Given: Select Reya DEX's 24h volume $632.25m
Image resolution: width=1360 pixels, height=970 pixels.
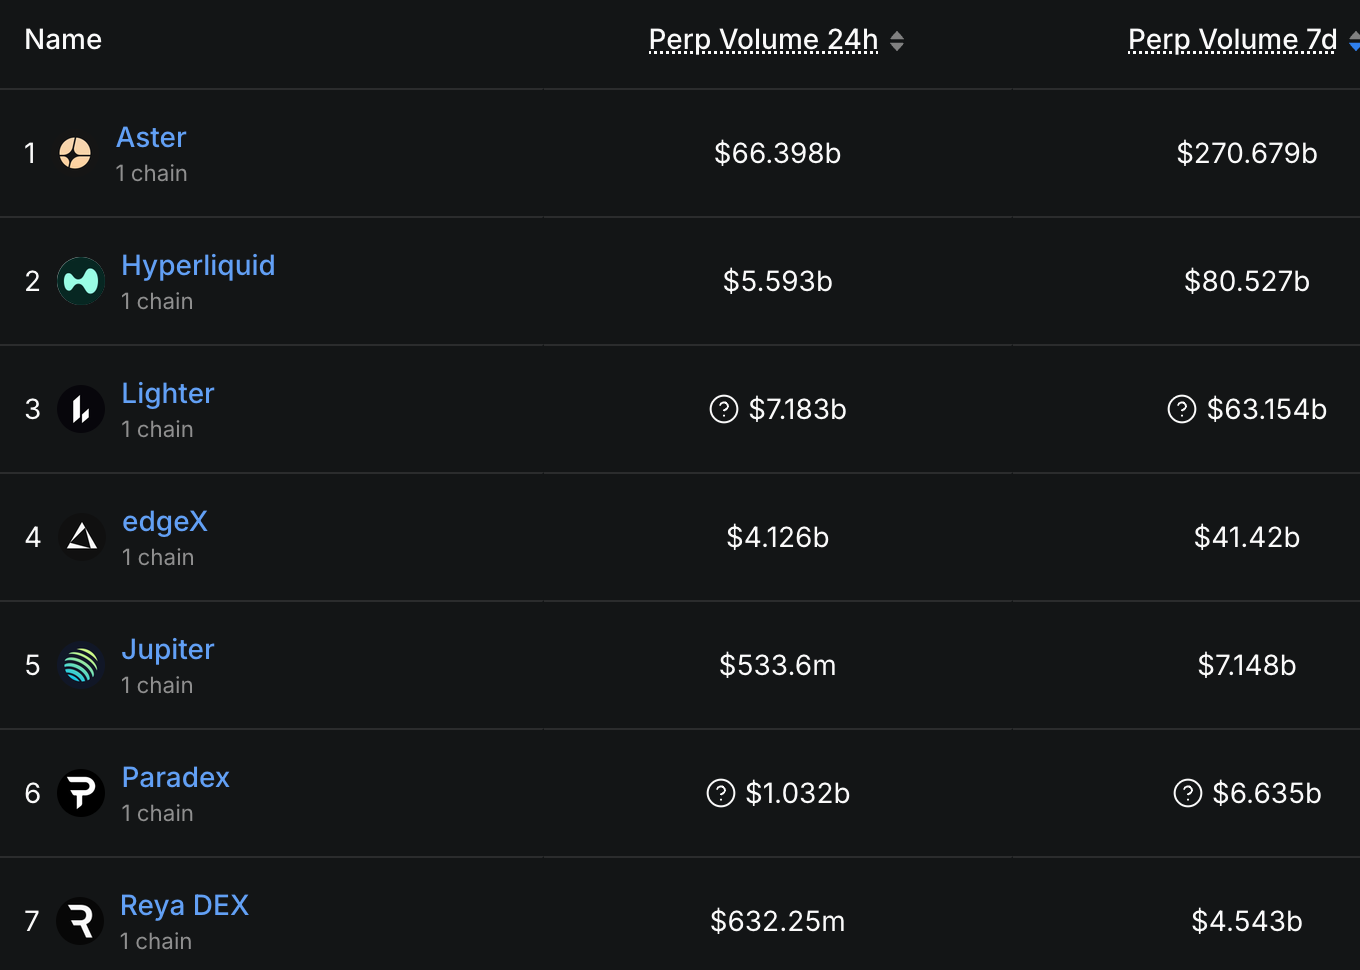Looking at the screenshot, I should [777, 921].
